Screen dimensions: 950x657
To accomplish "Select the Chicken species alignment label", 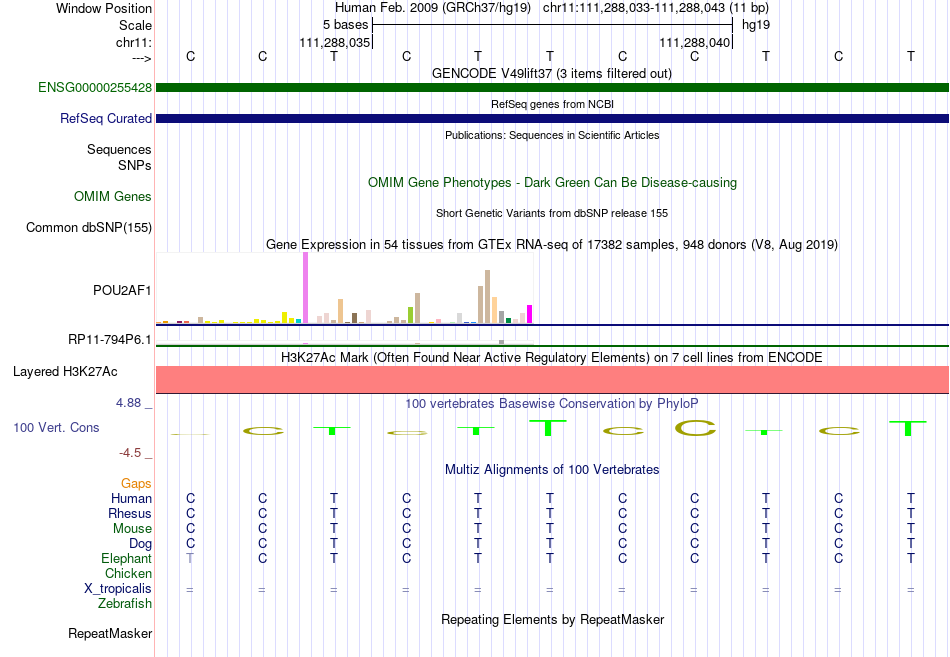I will (x=128, y=573).
